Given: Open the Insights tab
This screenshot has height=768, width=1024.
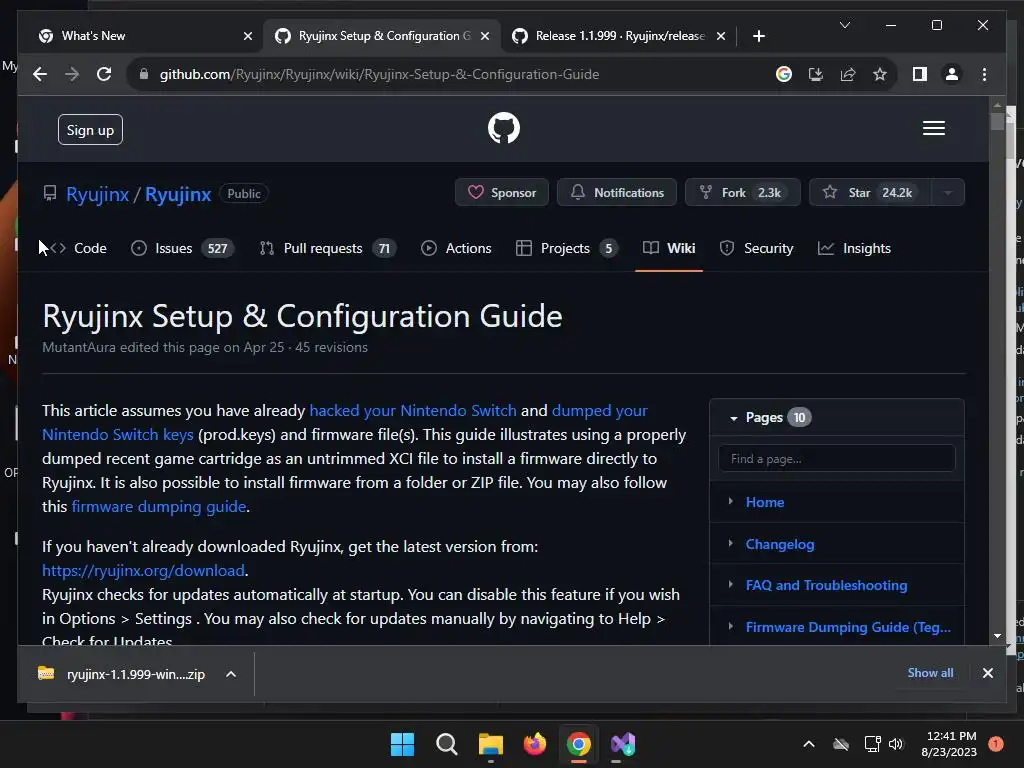Looking at the screenshot, I should coord(854,248).
